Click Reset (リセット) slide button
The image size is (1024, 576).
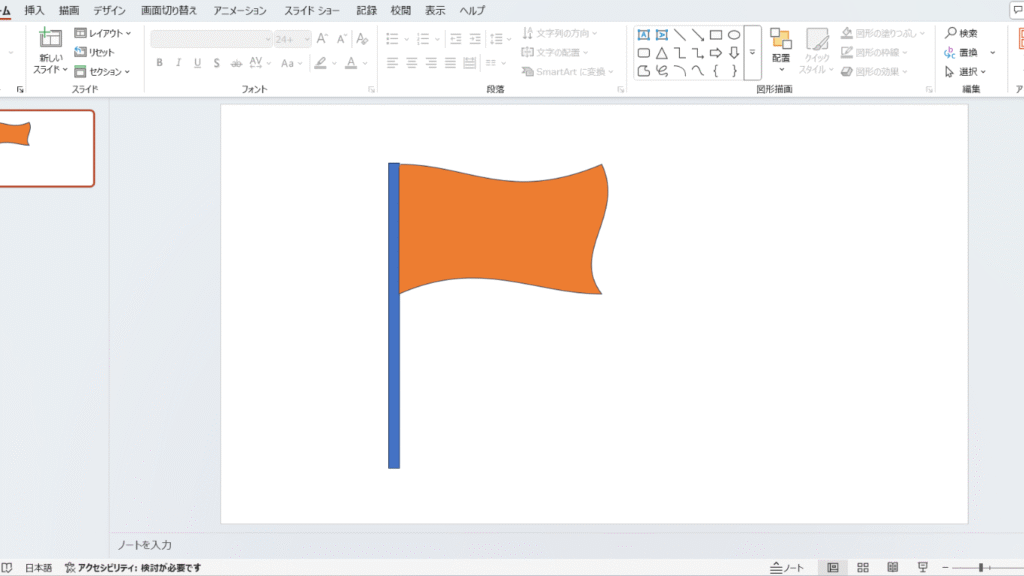(94, 52)
